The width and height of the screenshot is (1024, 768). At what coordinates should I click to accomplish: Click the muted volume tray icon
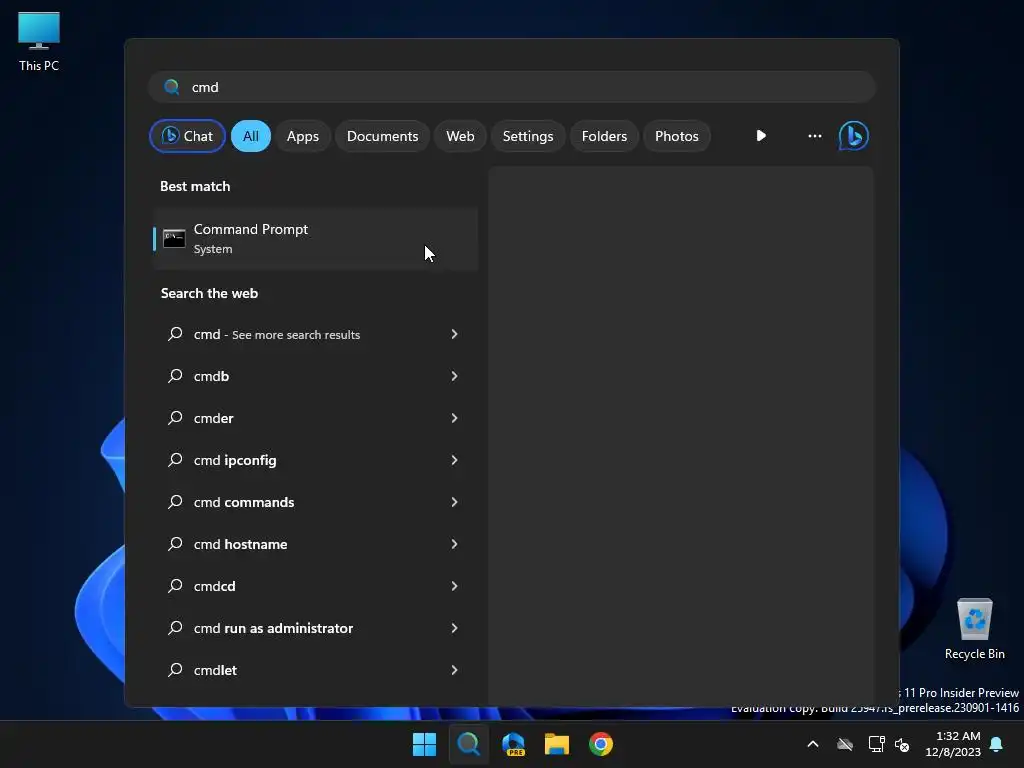[902, 744]
